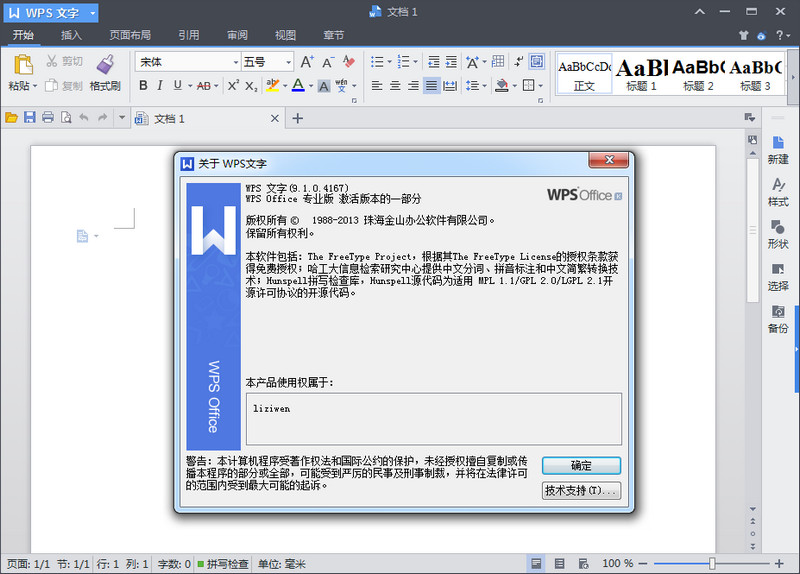Toggle strikethrough AB formatting
800x574 pixels.
tap(204, 86)
